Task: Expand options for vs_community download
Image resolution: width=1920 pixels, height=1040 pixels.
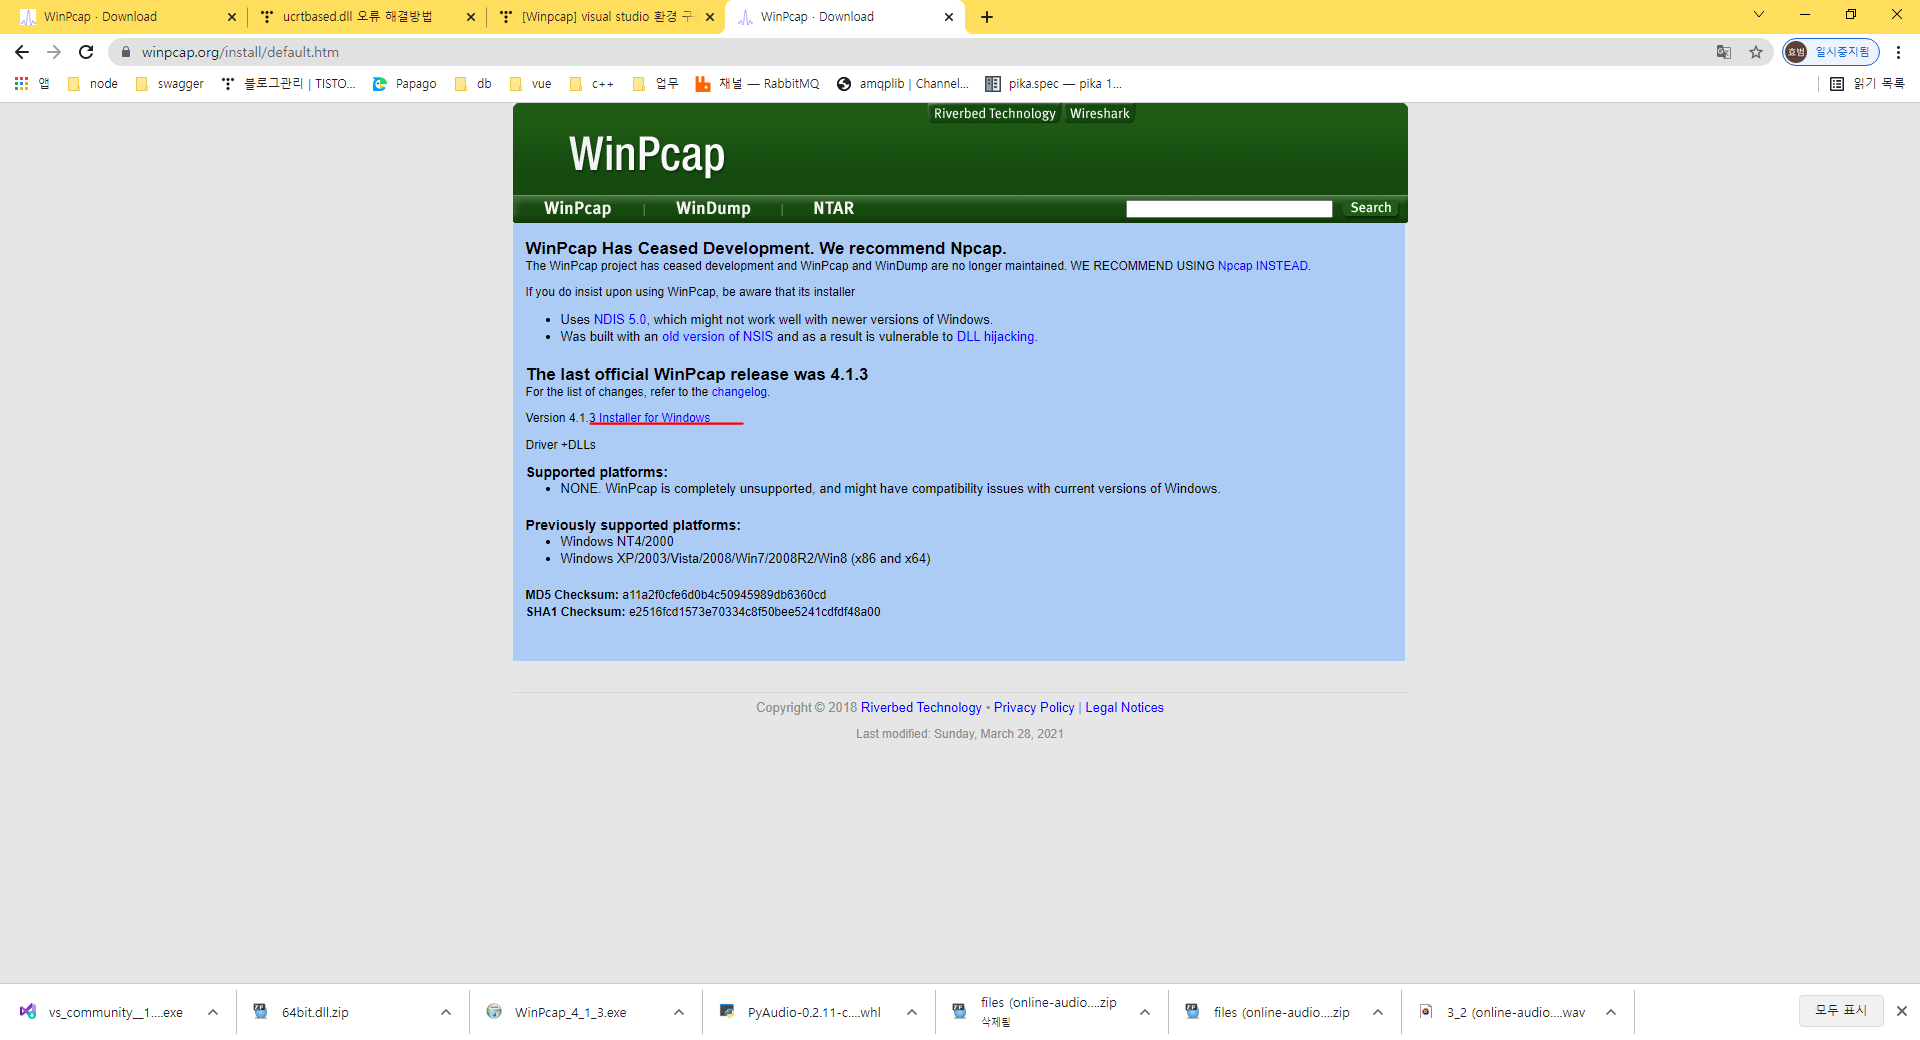Action: 213,1012
